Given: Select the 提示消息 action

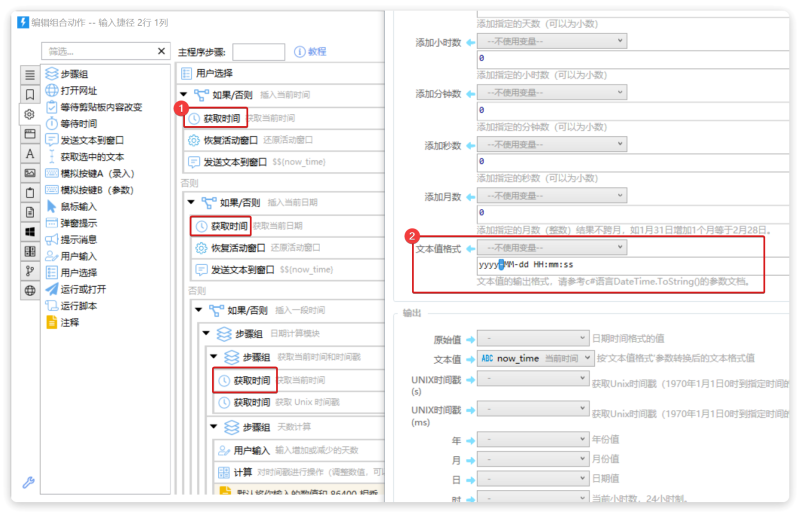Looking at the screenshot, I should 71,239.
